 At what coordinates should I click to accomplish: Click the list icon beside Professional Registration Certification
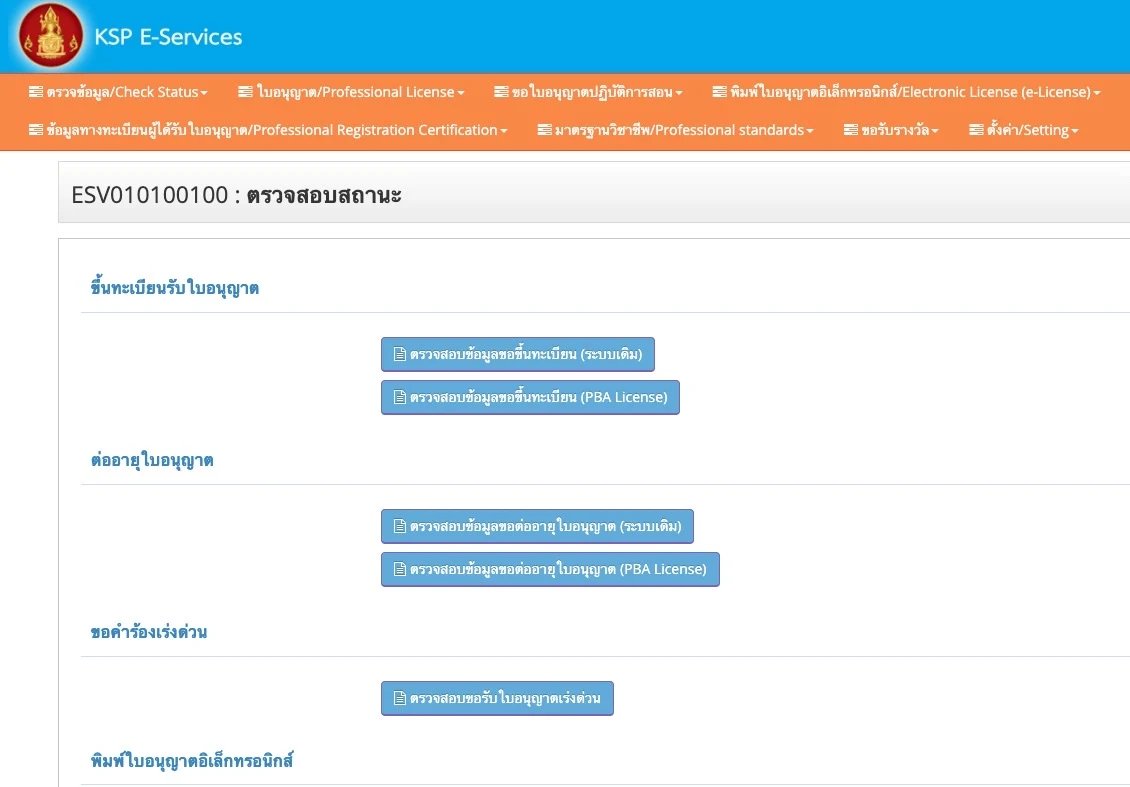coord(35,130)
